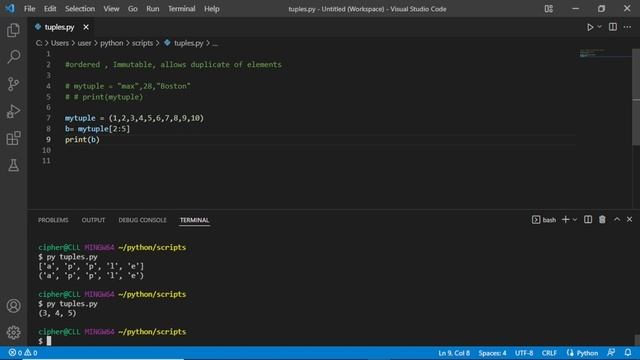
Task: Open the Terminal menu
Action: (182, 9)
